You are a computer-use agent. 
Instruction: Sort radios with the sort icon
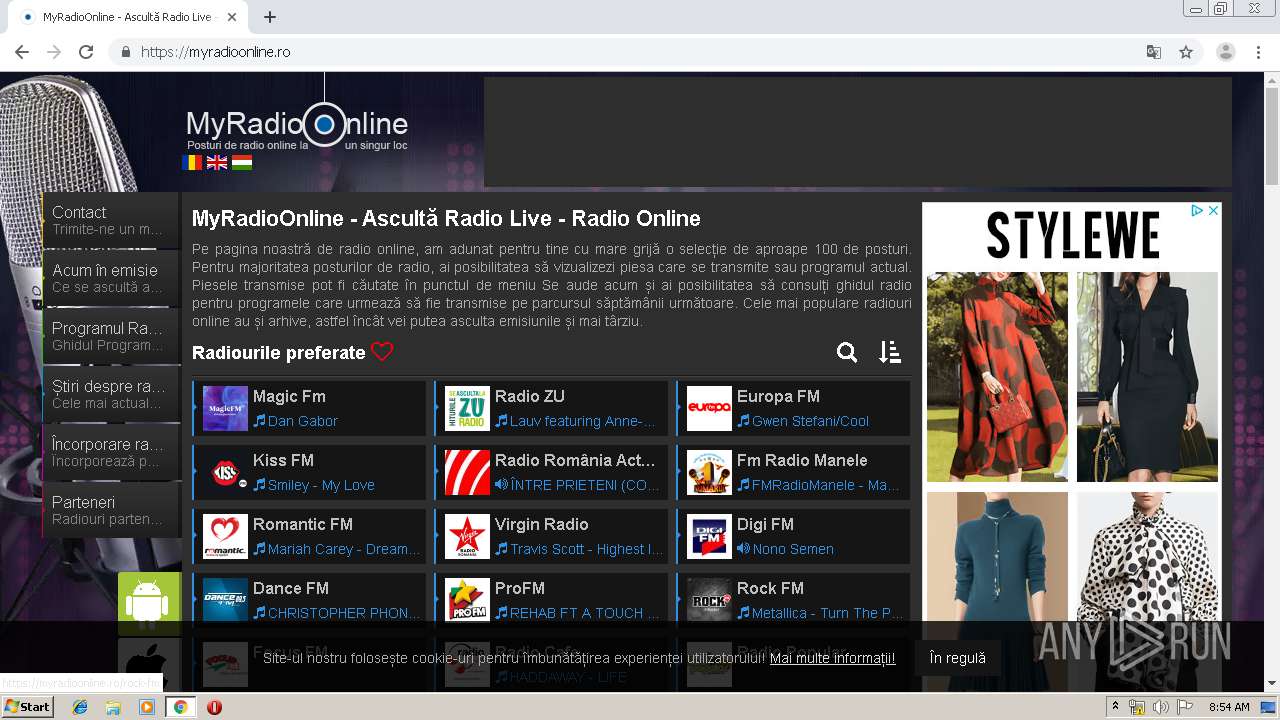890,352
